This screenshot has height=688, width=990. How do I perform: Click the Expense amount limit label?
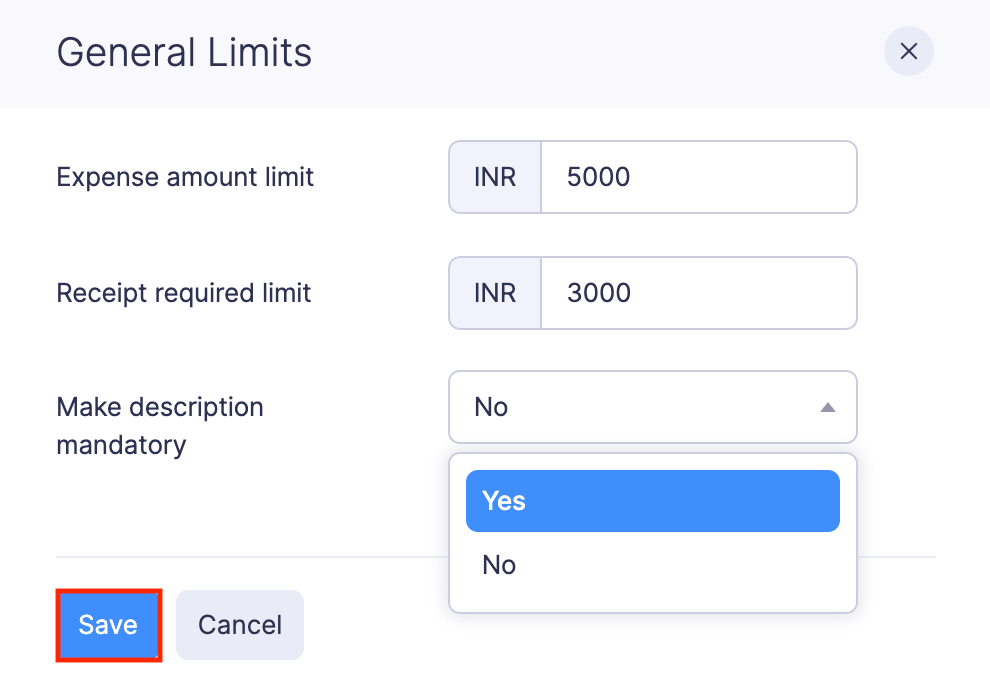point(184,177)
